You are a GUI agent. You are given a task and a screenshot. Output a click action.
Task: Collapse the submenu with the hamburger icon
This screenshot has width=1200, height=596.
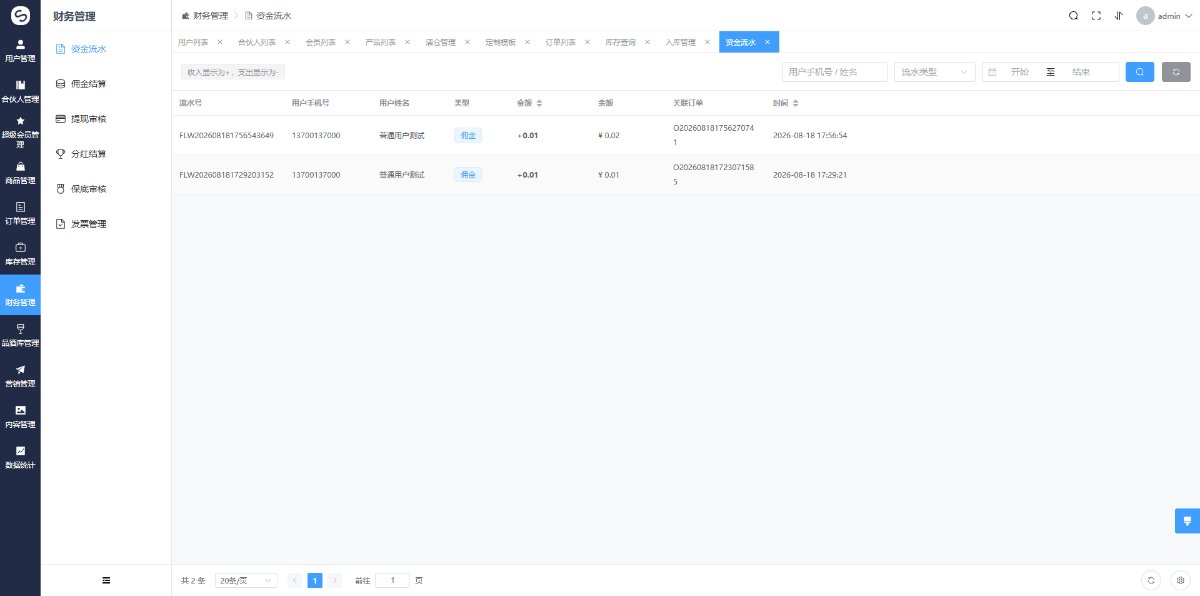click(106, 580)
